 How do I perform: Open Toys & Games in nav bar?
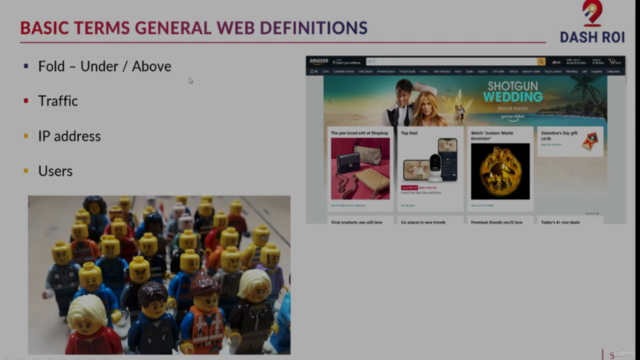pyautogui.click(x=553, y=71)
